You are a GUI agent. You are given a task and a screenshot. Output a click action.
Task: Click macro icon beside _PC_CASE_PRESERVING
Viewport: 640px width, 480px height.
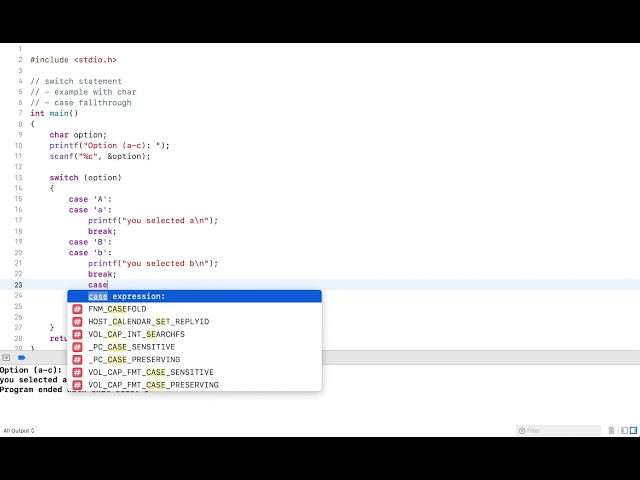(x=77, y=360)
